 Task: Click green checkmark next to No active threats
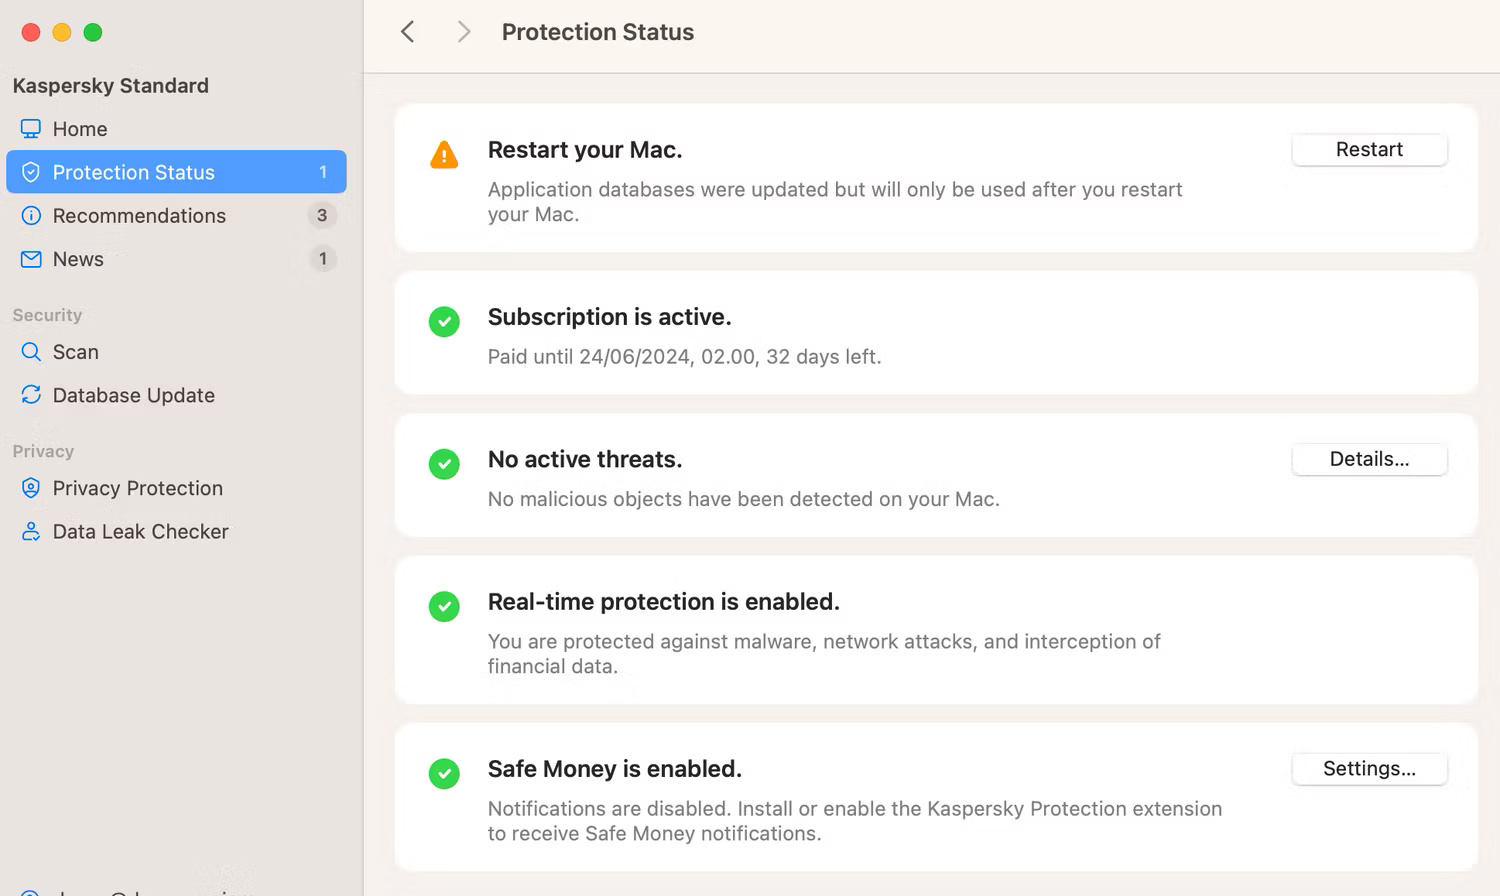pos(444,464)
